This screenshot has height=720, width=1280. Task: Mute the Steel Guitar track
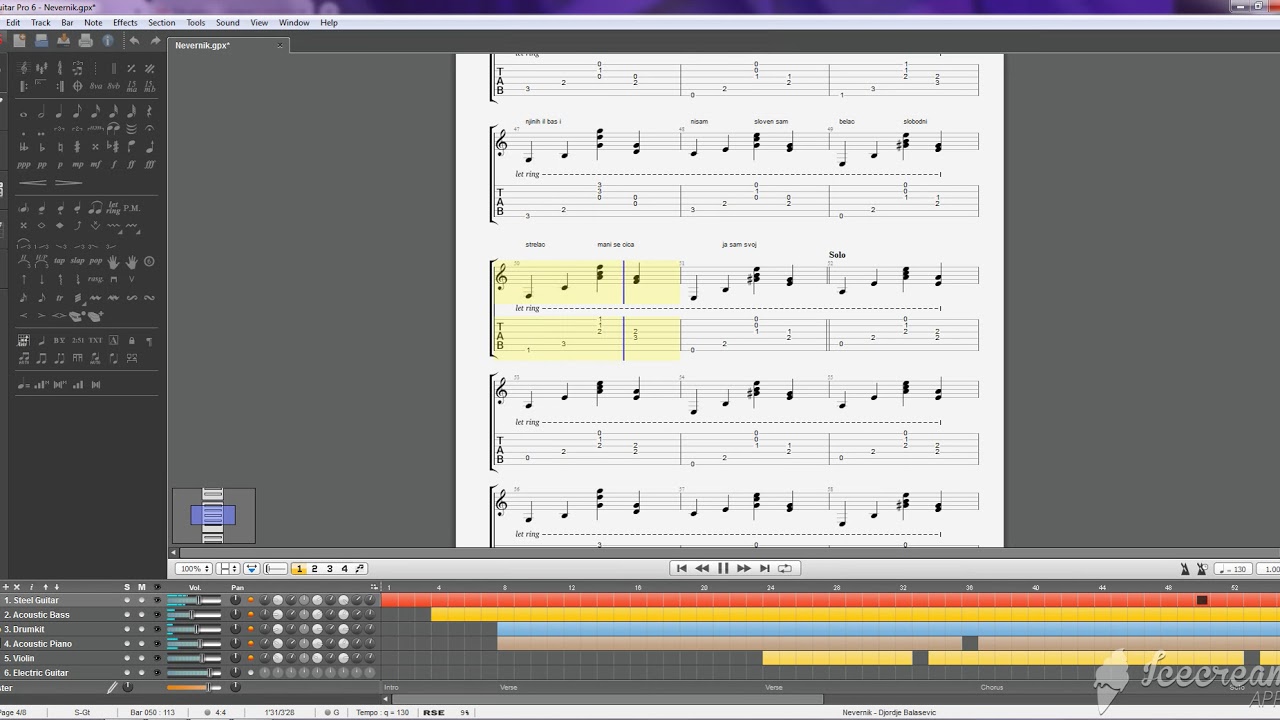click(x=141, y=600)
